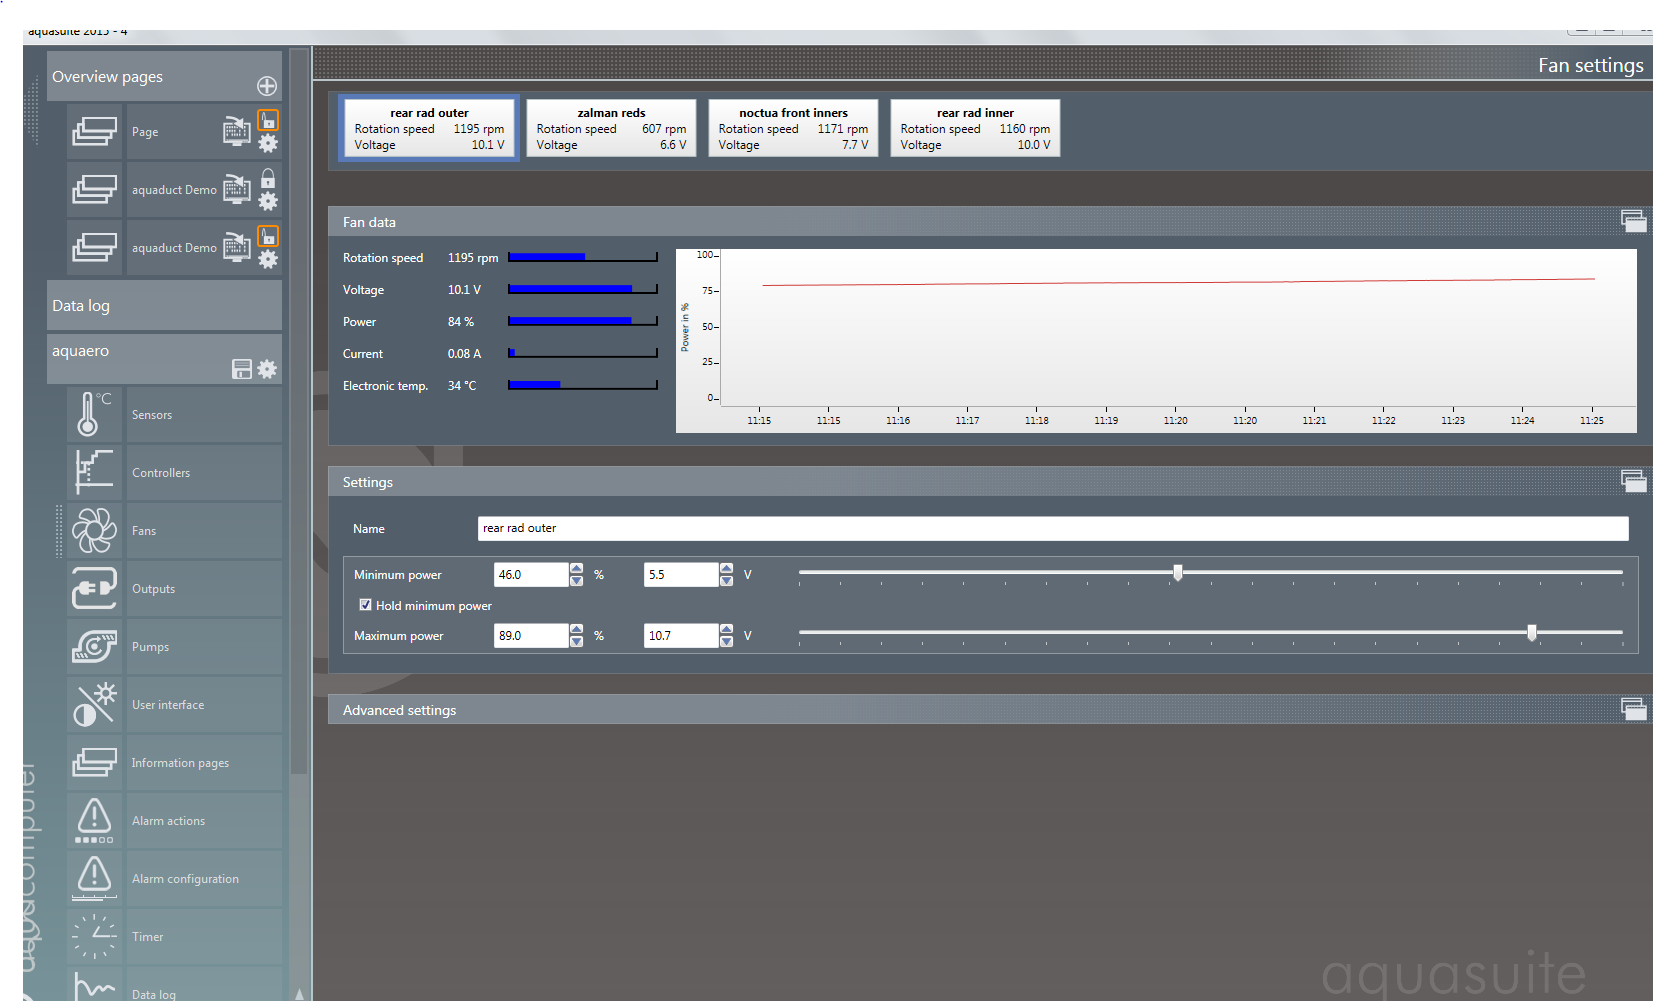Open the Pumps icon
Image resolution: width=1653 pixels, height=1001 pixels.
coord(94,646)
